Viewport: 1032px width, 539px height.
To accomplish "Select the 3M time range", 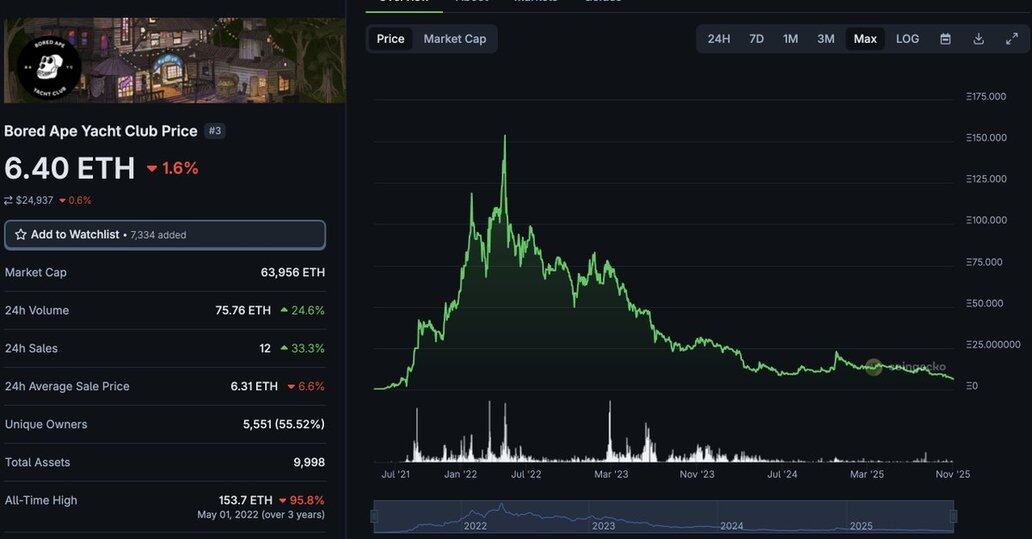I will point(825,39).
